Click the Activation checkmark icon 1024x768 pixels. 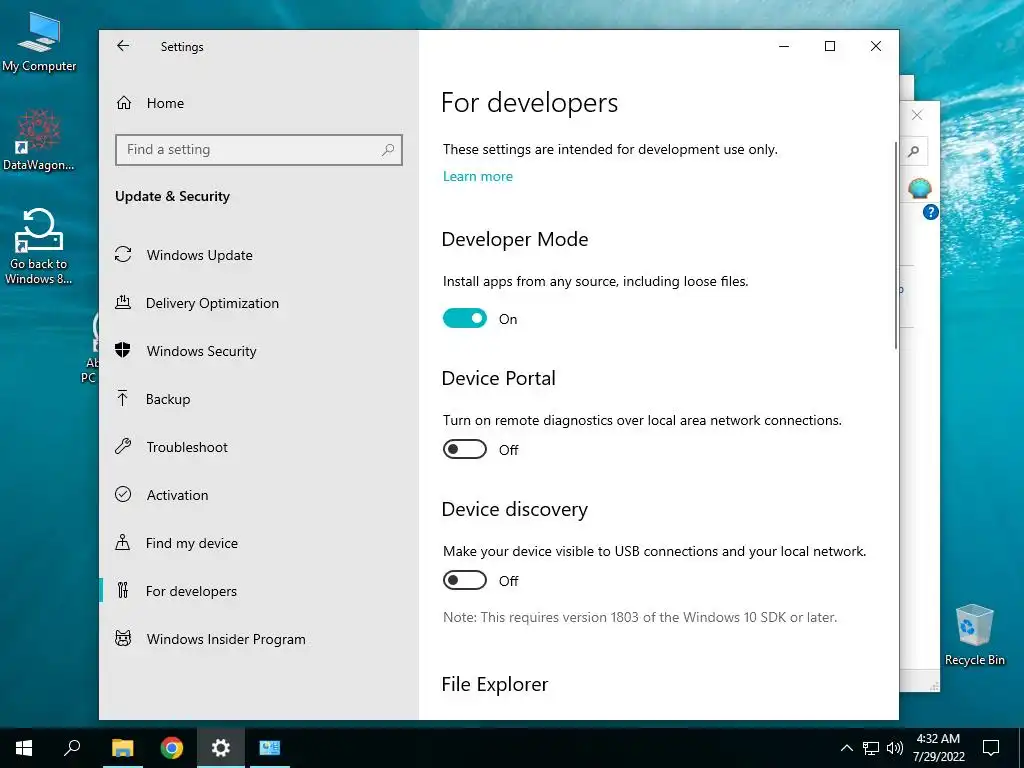click(x=123, y=494)
